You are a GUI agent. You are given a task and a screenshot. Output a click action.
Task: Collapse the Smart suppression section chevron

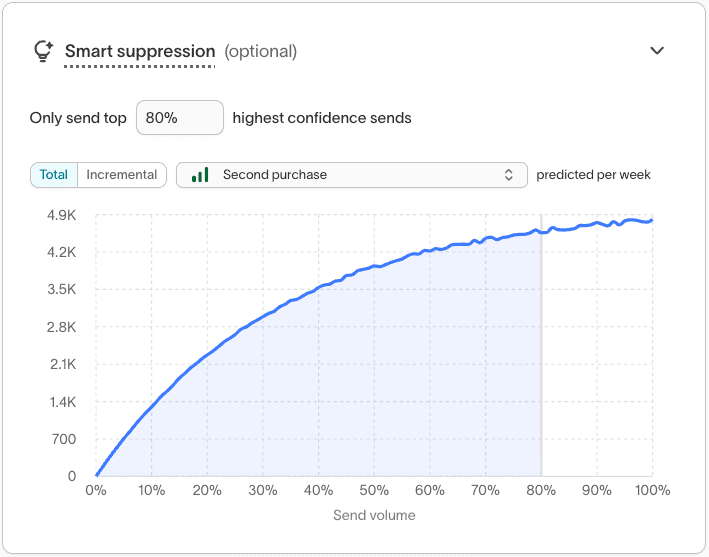[x=657, y=51]
